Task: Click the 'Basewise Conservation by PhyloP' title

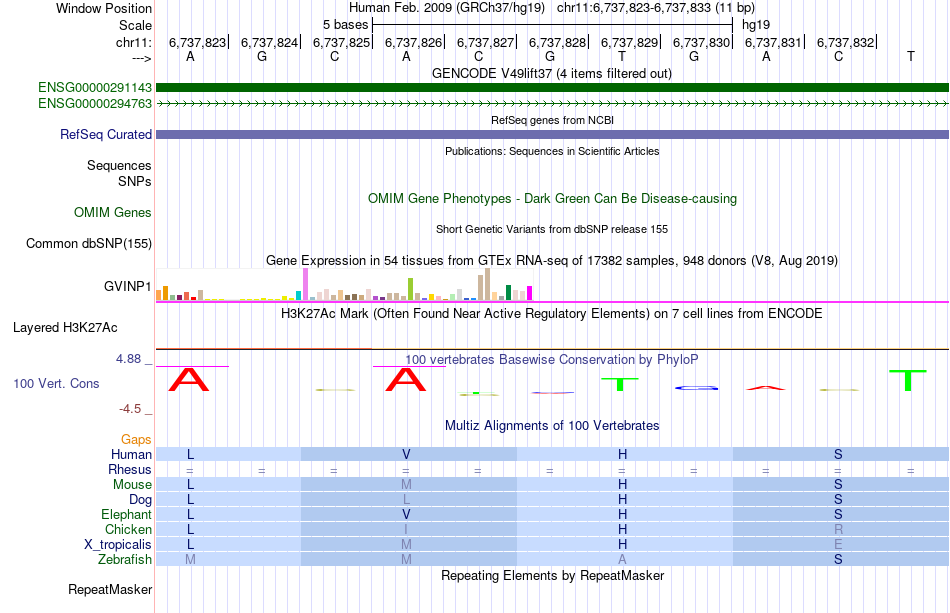Action: (x=552, y=359)
